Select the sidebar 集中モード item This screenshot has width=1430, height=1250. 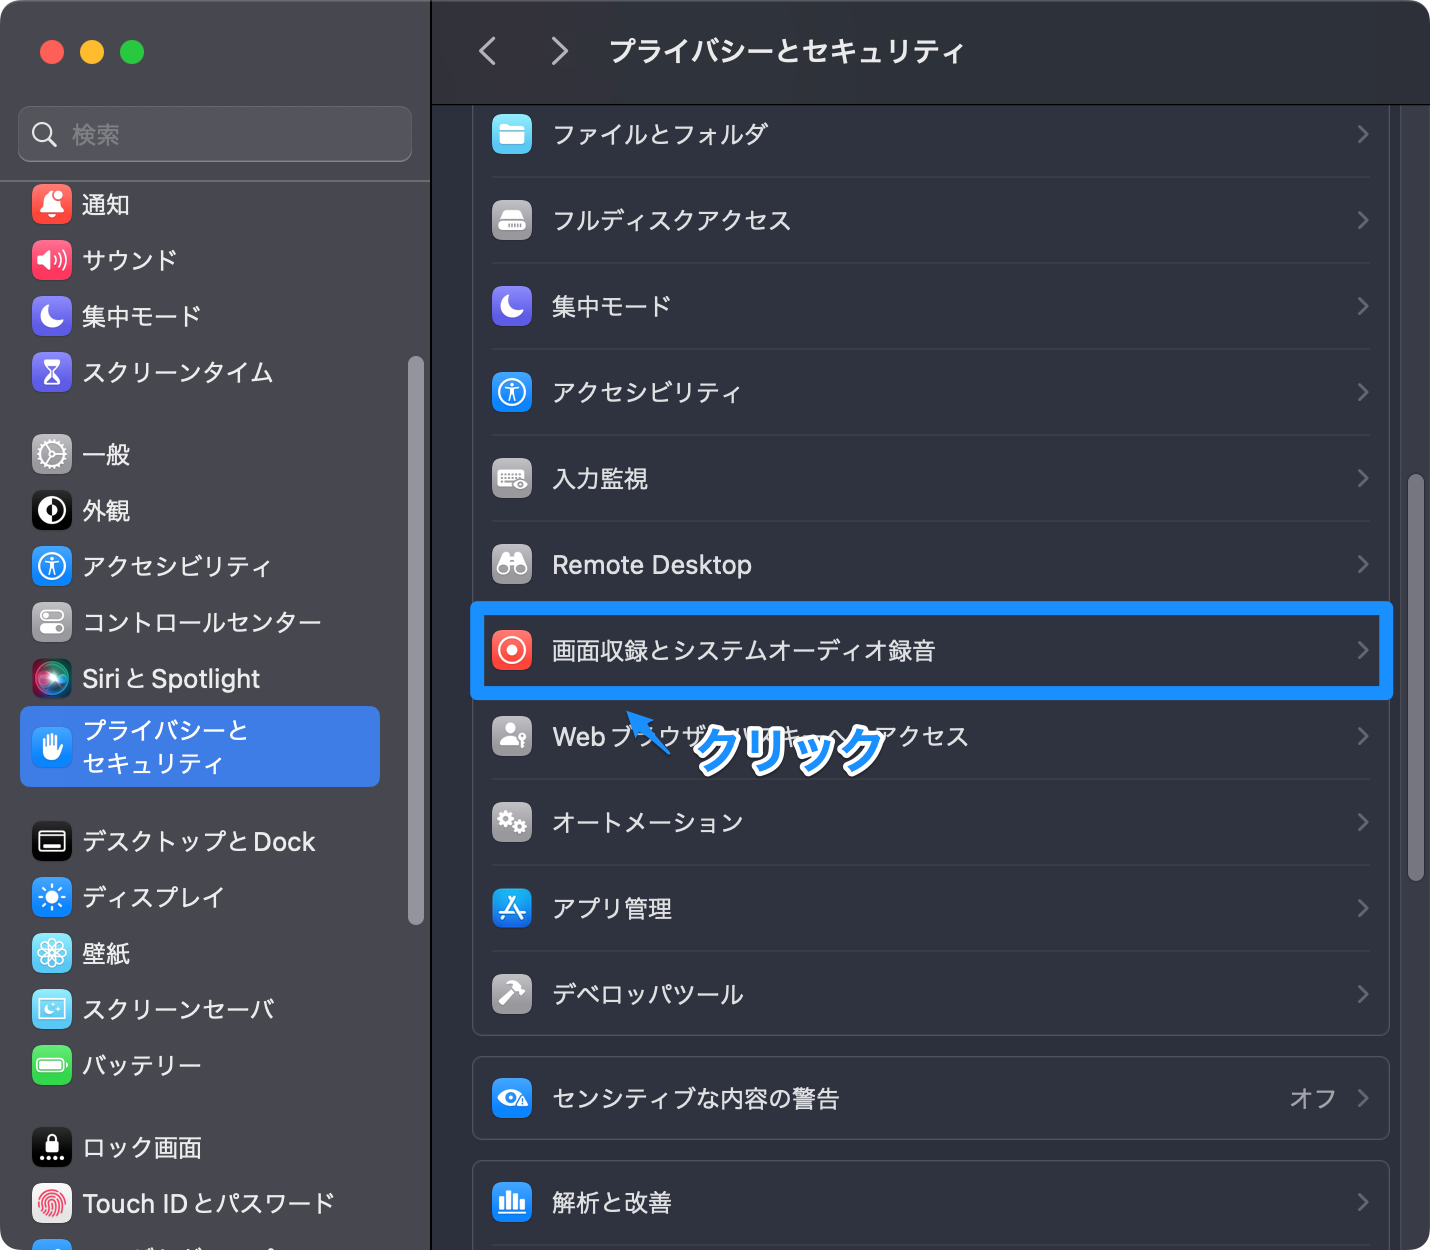[200, 316]
